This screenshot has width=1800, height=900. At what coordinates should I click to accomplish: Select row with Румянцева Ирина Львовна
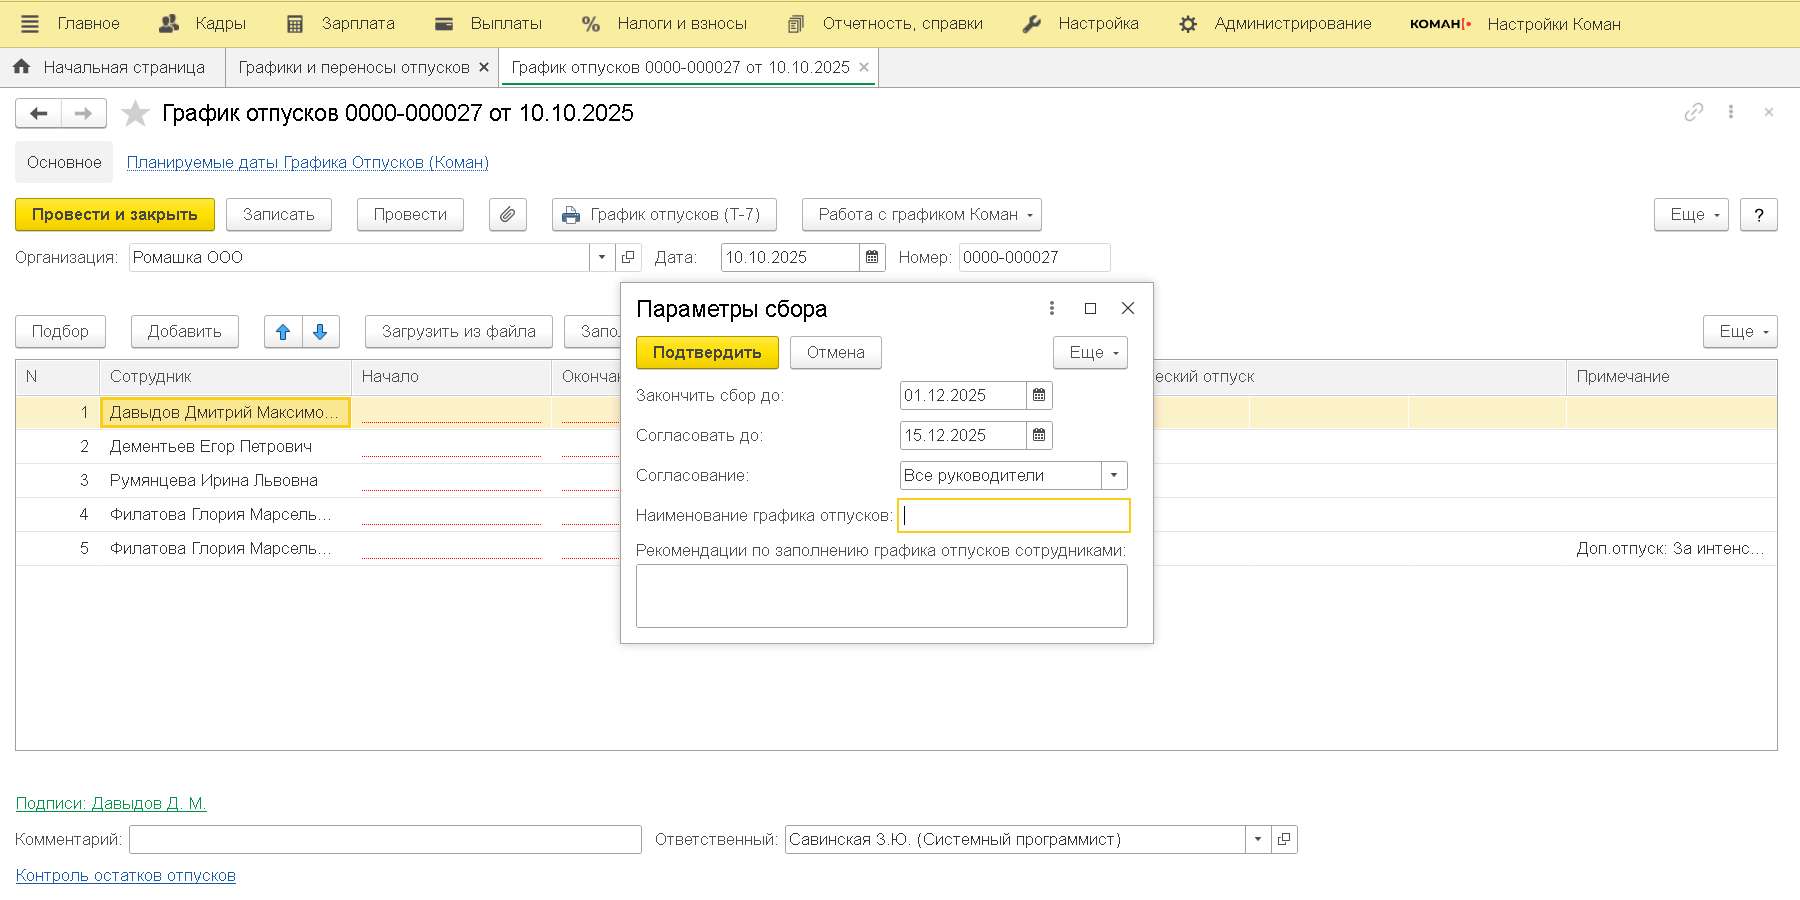tap(214, 481)
